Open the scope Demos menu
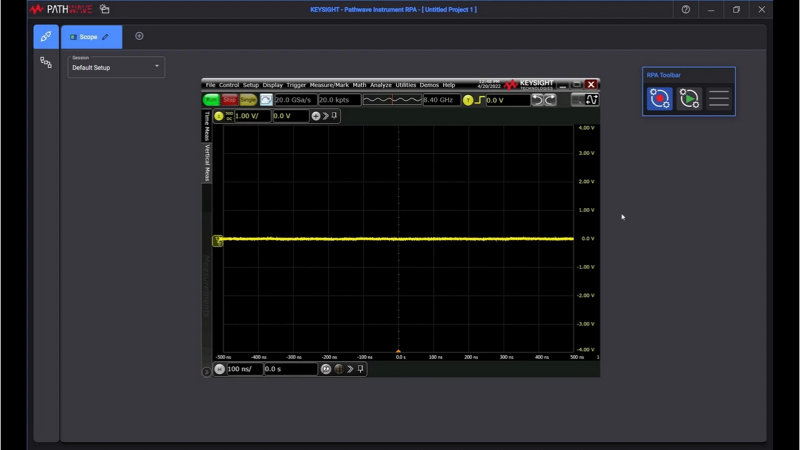Screen dimensions: 800x450 (429, 85)
